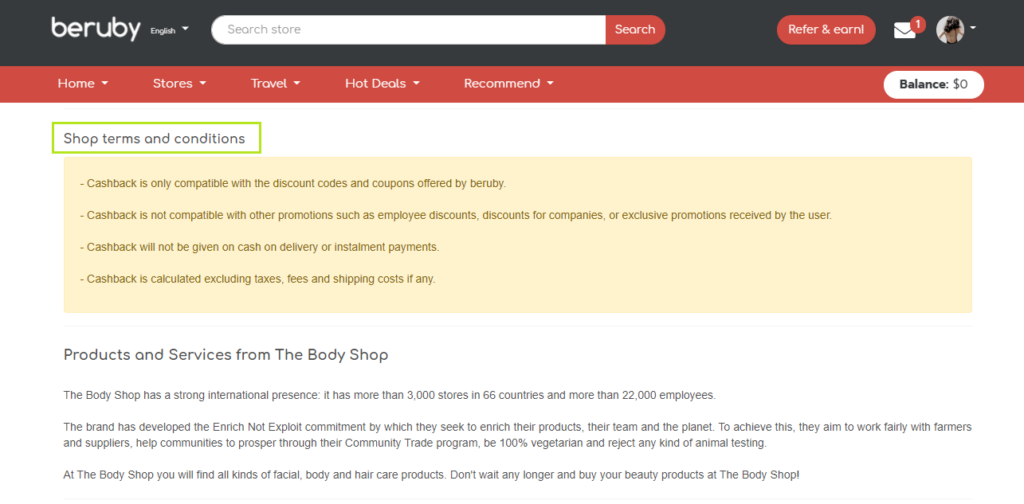Click the Refer & earn! button
Image resolution: width=1024 pixels, height=504 pixels.
[x=825, y=30]
